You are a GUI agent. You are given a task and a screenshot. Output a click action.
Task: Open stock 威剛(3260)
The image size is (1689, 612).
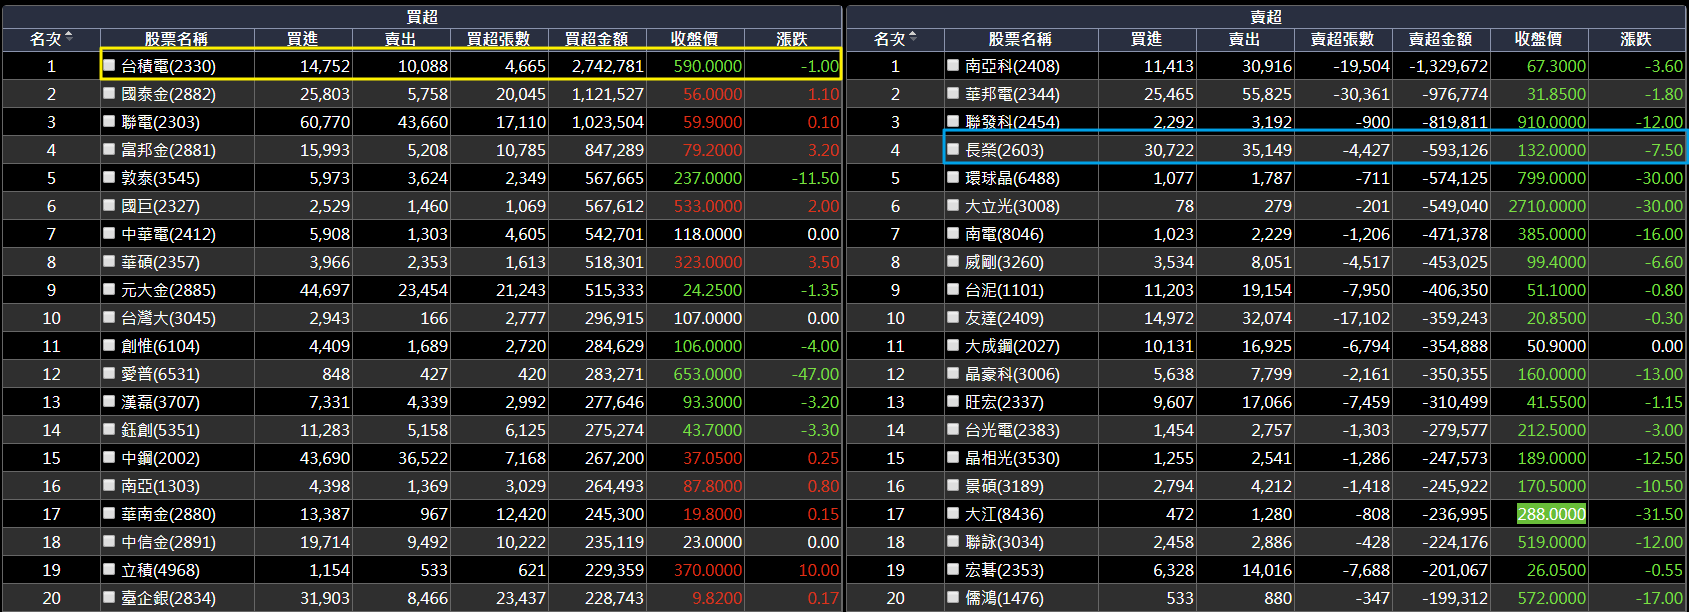[x=1004, y=262]
